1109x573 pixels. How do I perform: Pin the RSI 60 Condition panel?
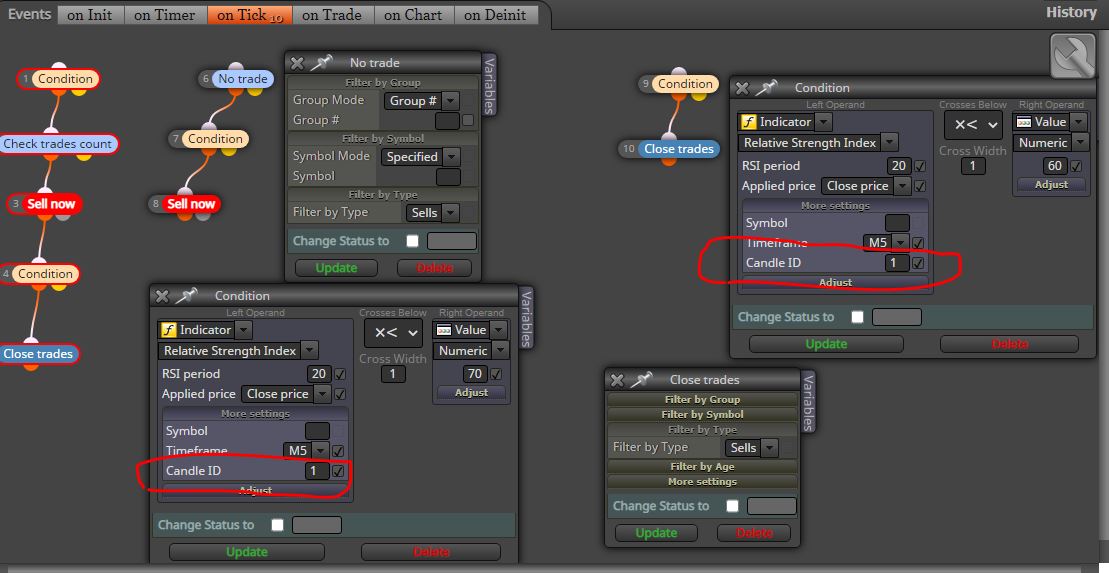(x=765, y=87)
